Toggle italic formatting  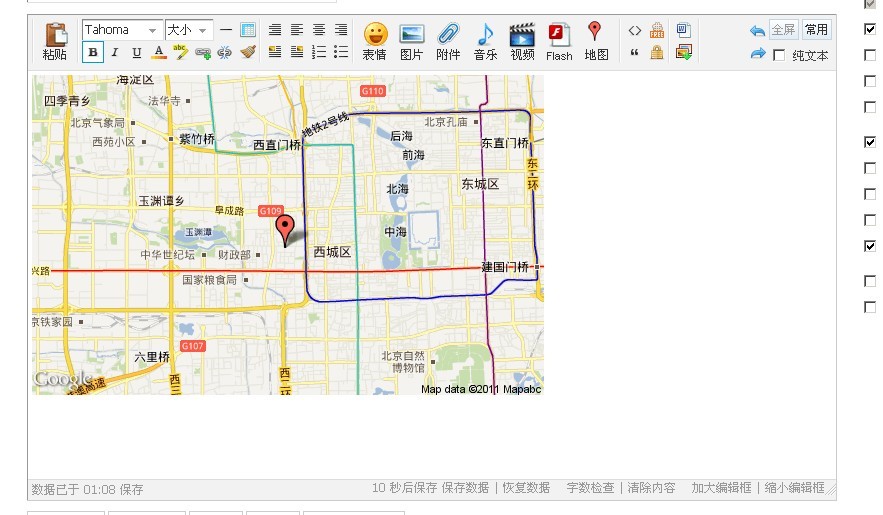click(x=115, y=53)
